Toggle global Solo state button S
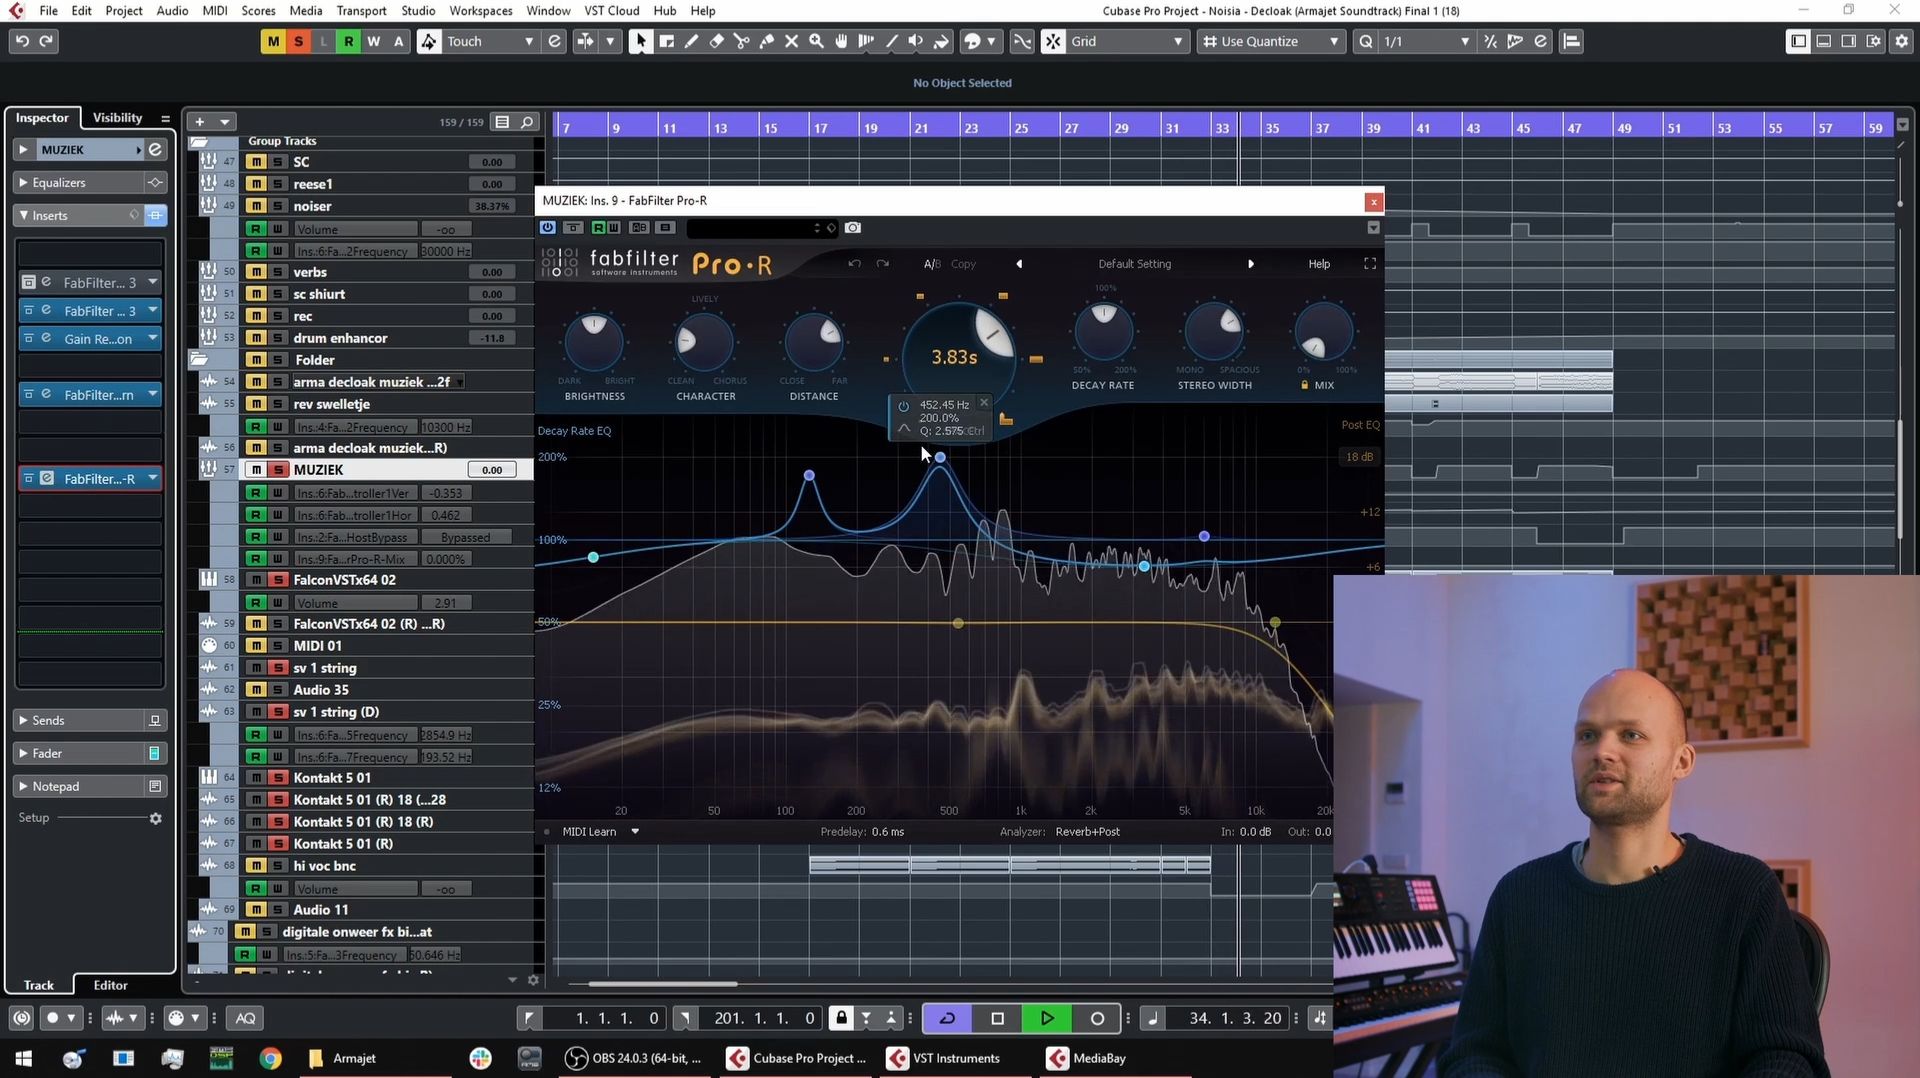Viewport: 1920px width, 1078px height. tap(298, 41)
